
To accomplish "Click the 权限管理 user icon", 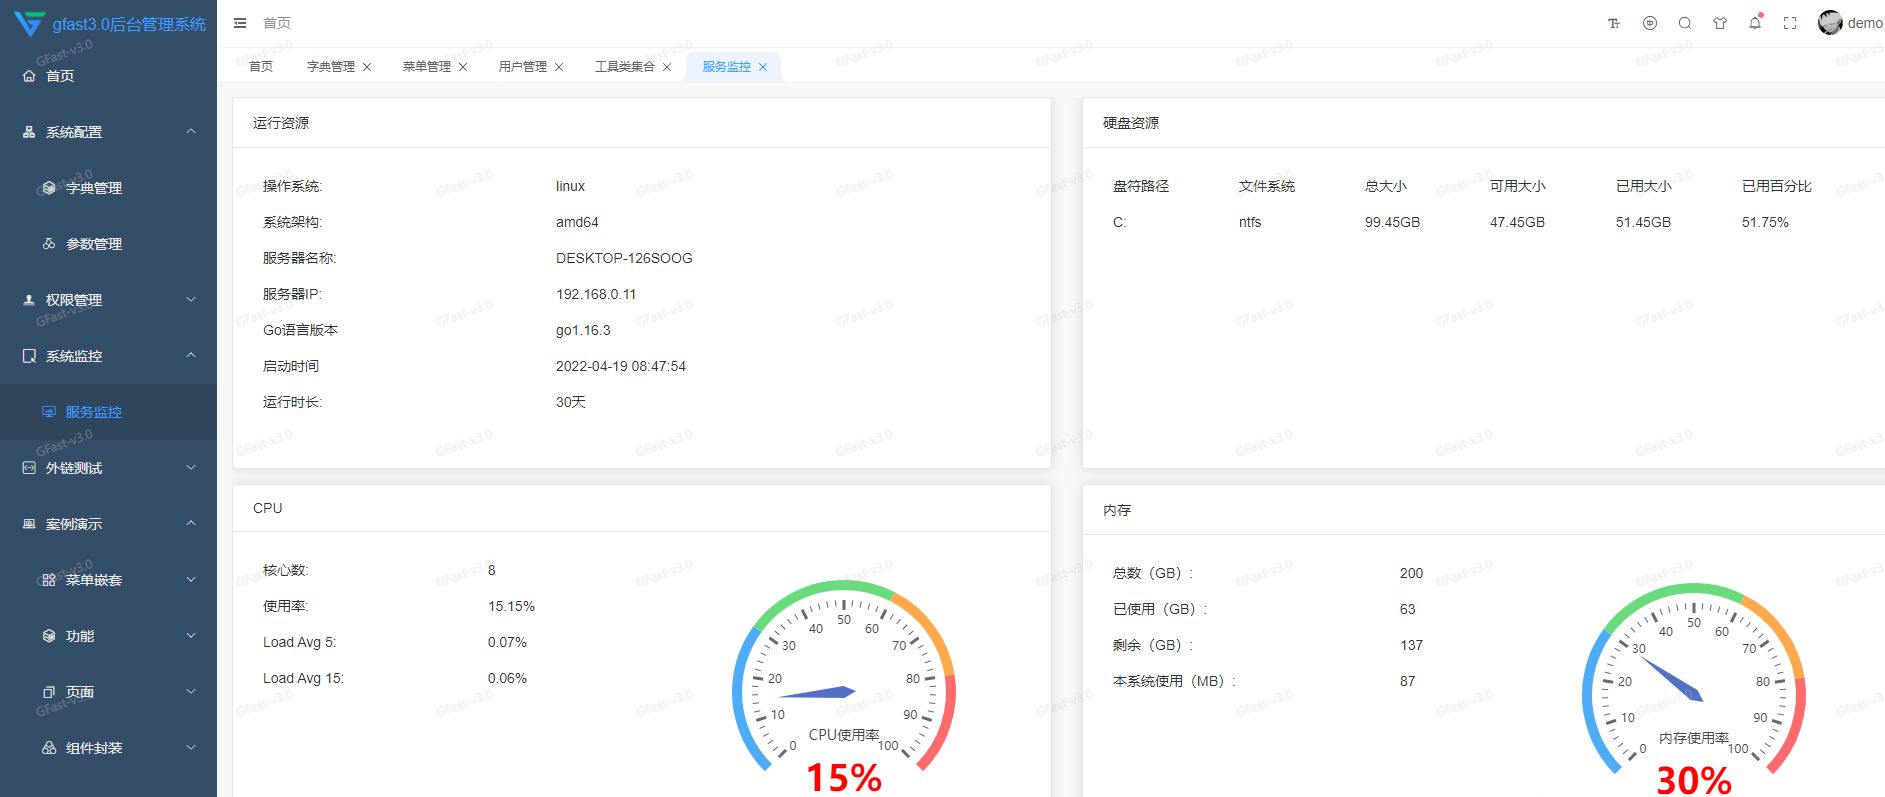I will [x=29, y=300].
